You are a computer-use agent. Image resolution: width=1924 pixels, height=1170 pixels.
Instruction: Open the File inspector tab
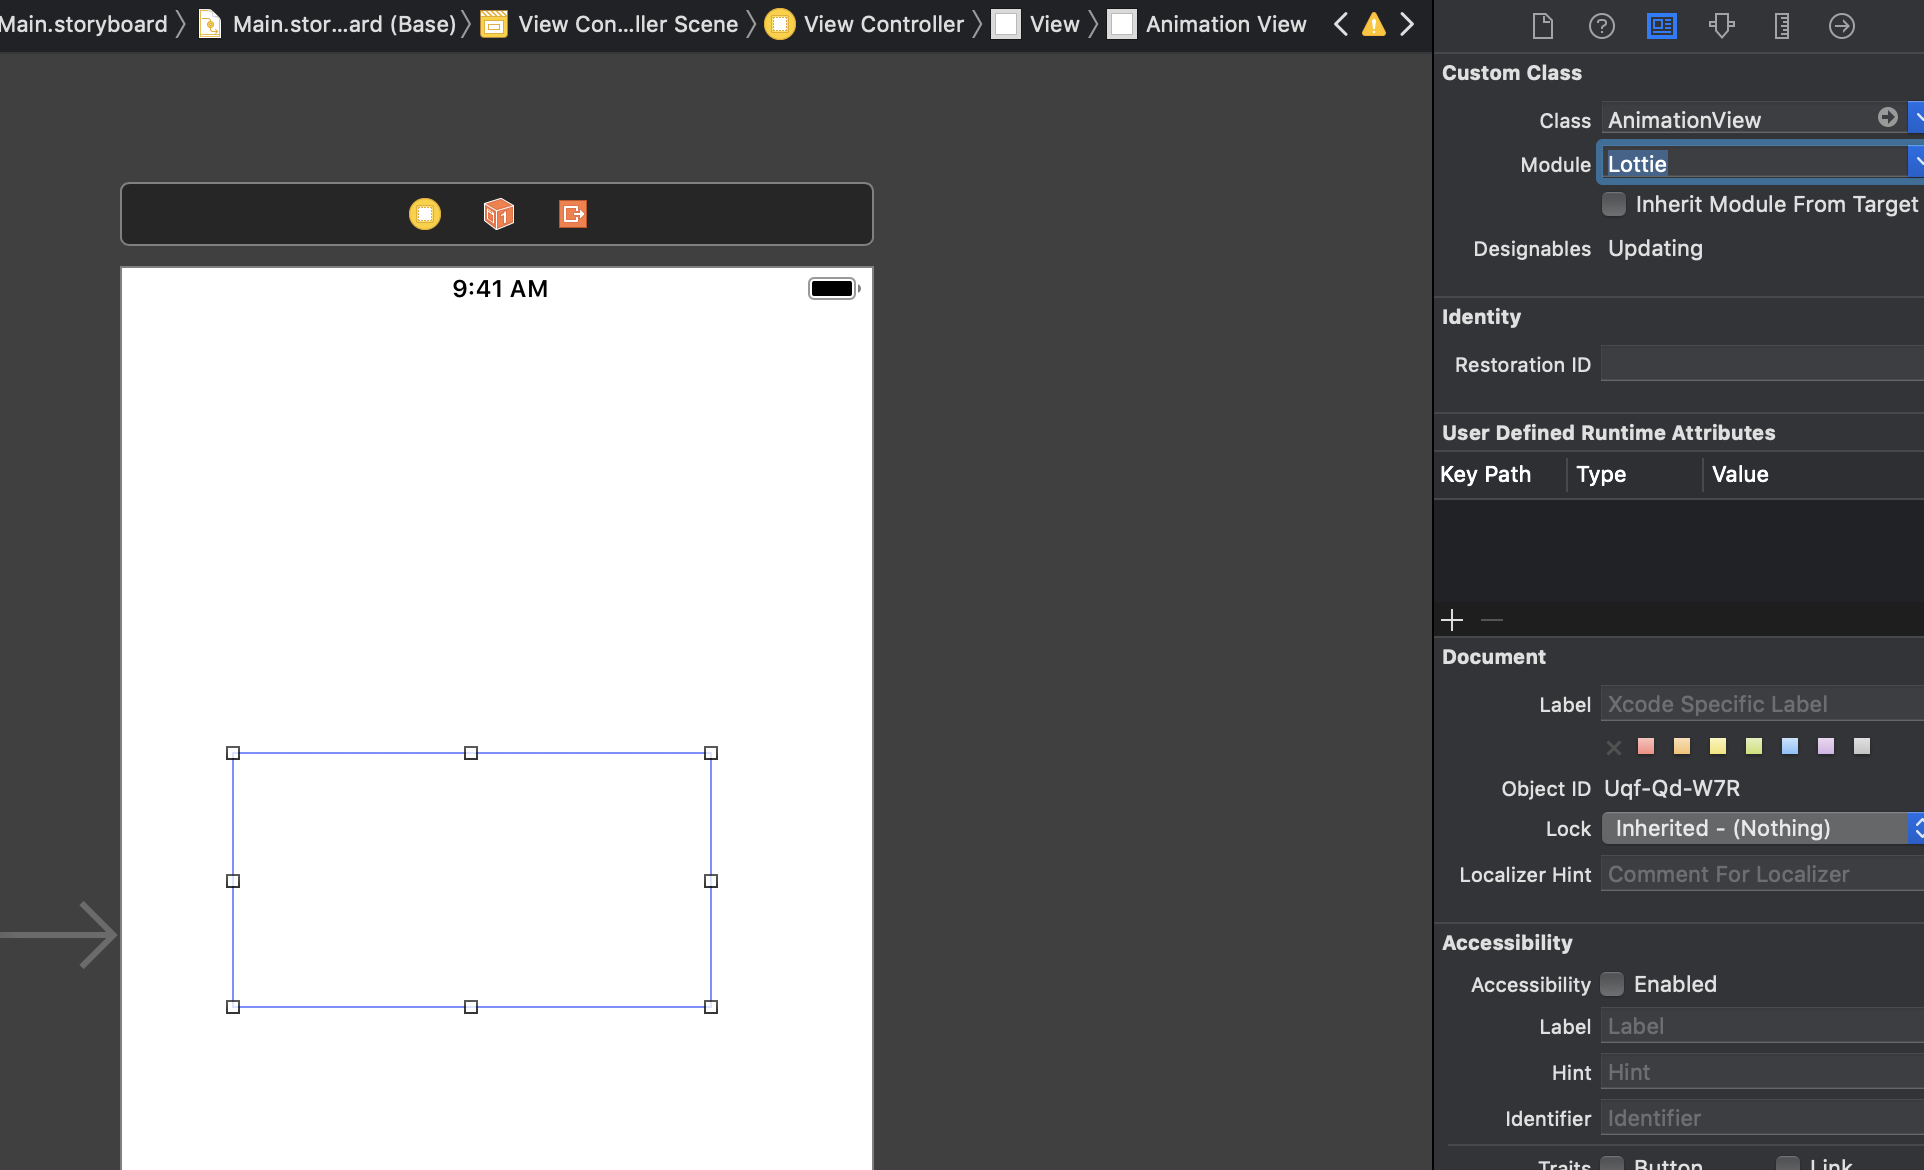point(1542,25)
